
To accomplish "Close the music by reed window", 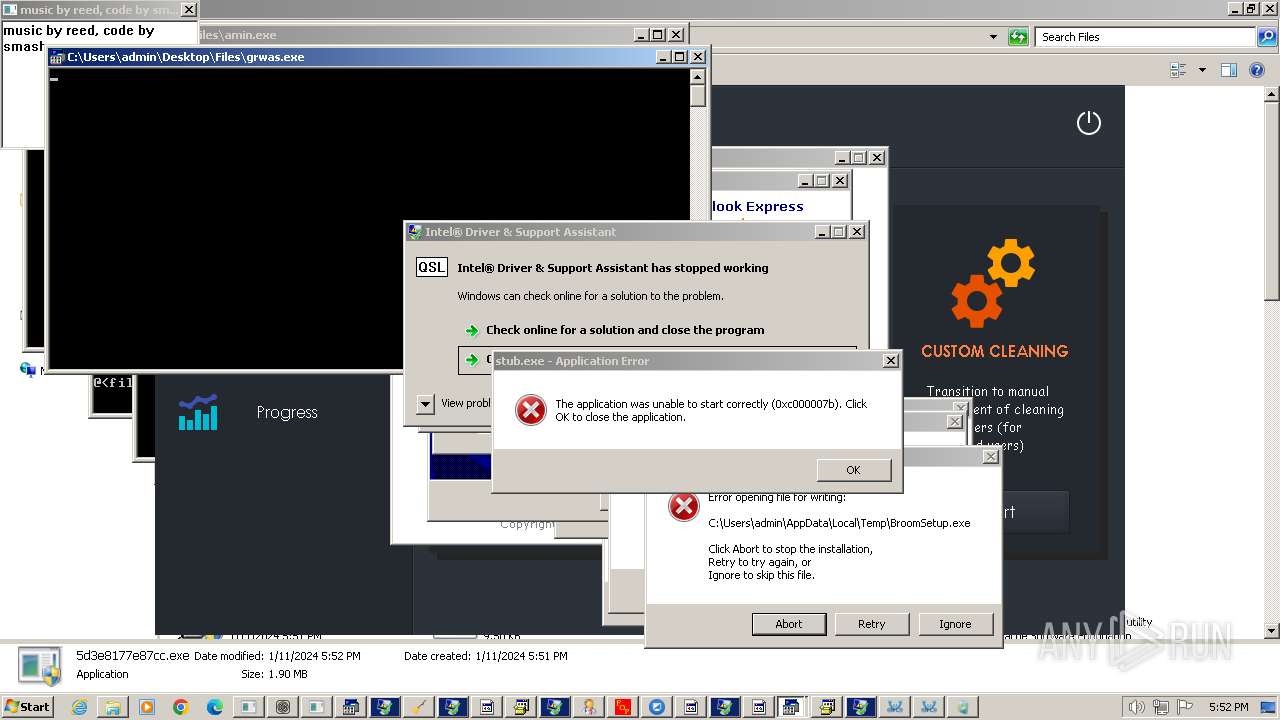I will 188,10.
